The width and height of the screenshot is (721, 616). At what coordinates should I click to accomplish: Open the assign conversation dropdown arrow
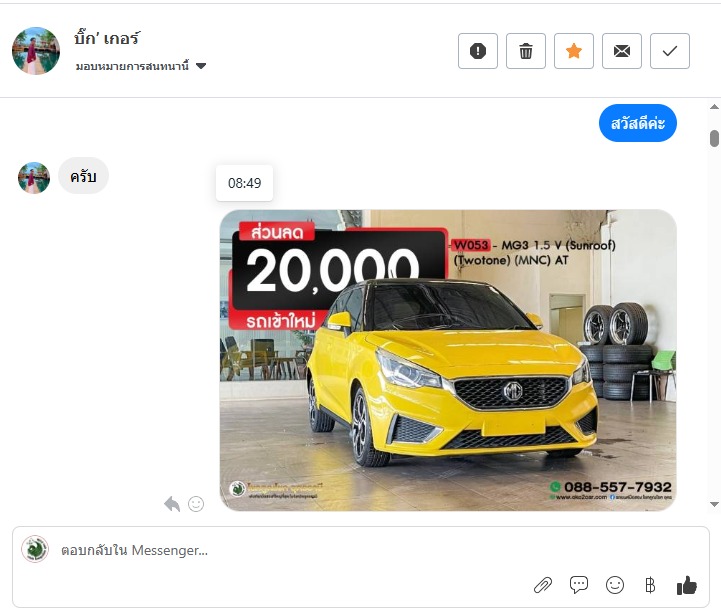coord(200,66)
